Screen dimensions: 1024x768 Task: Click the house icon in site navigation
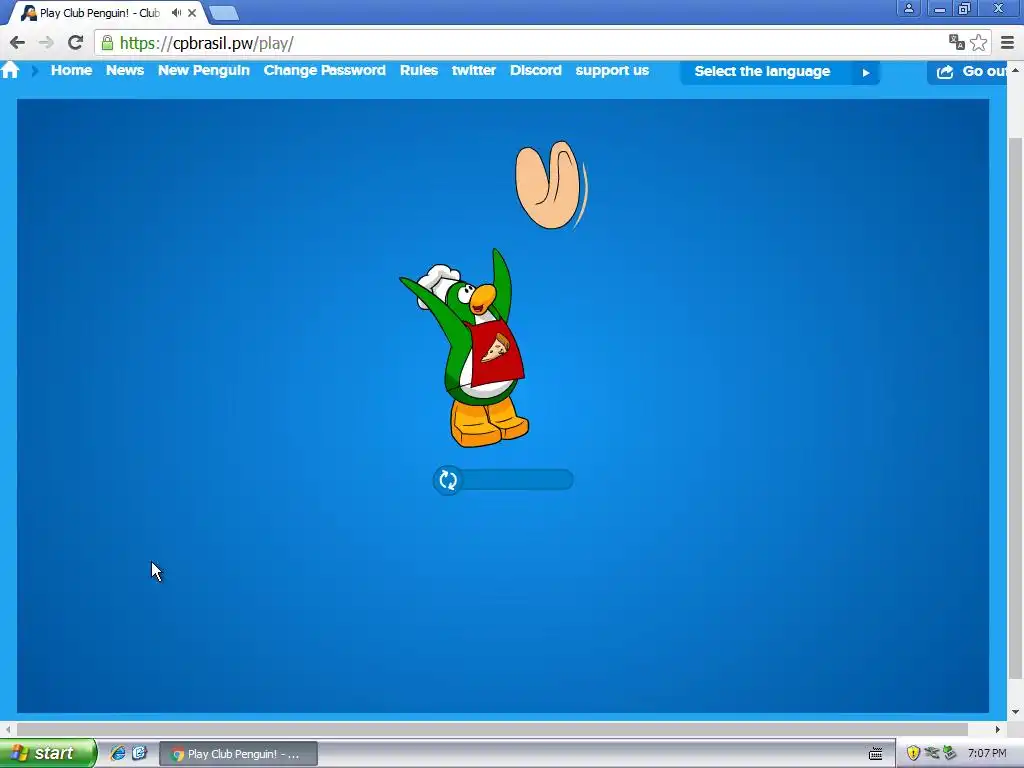(x=10, y=70)
